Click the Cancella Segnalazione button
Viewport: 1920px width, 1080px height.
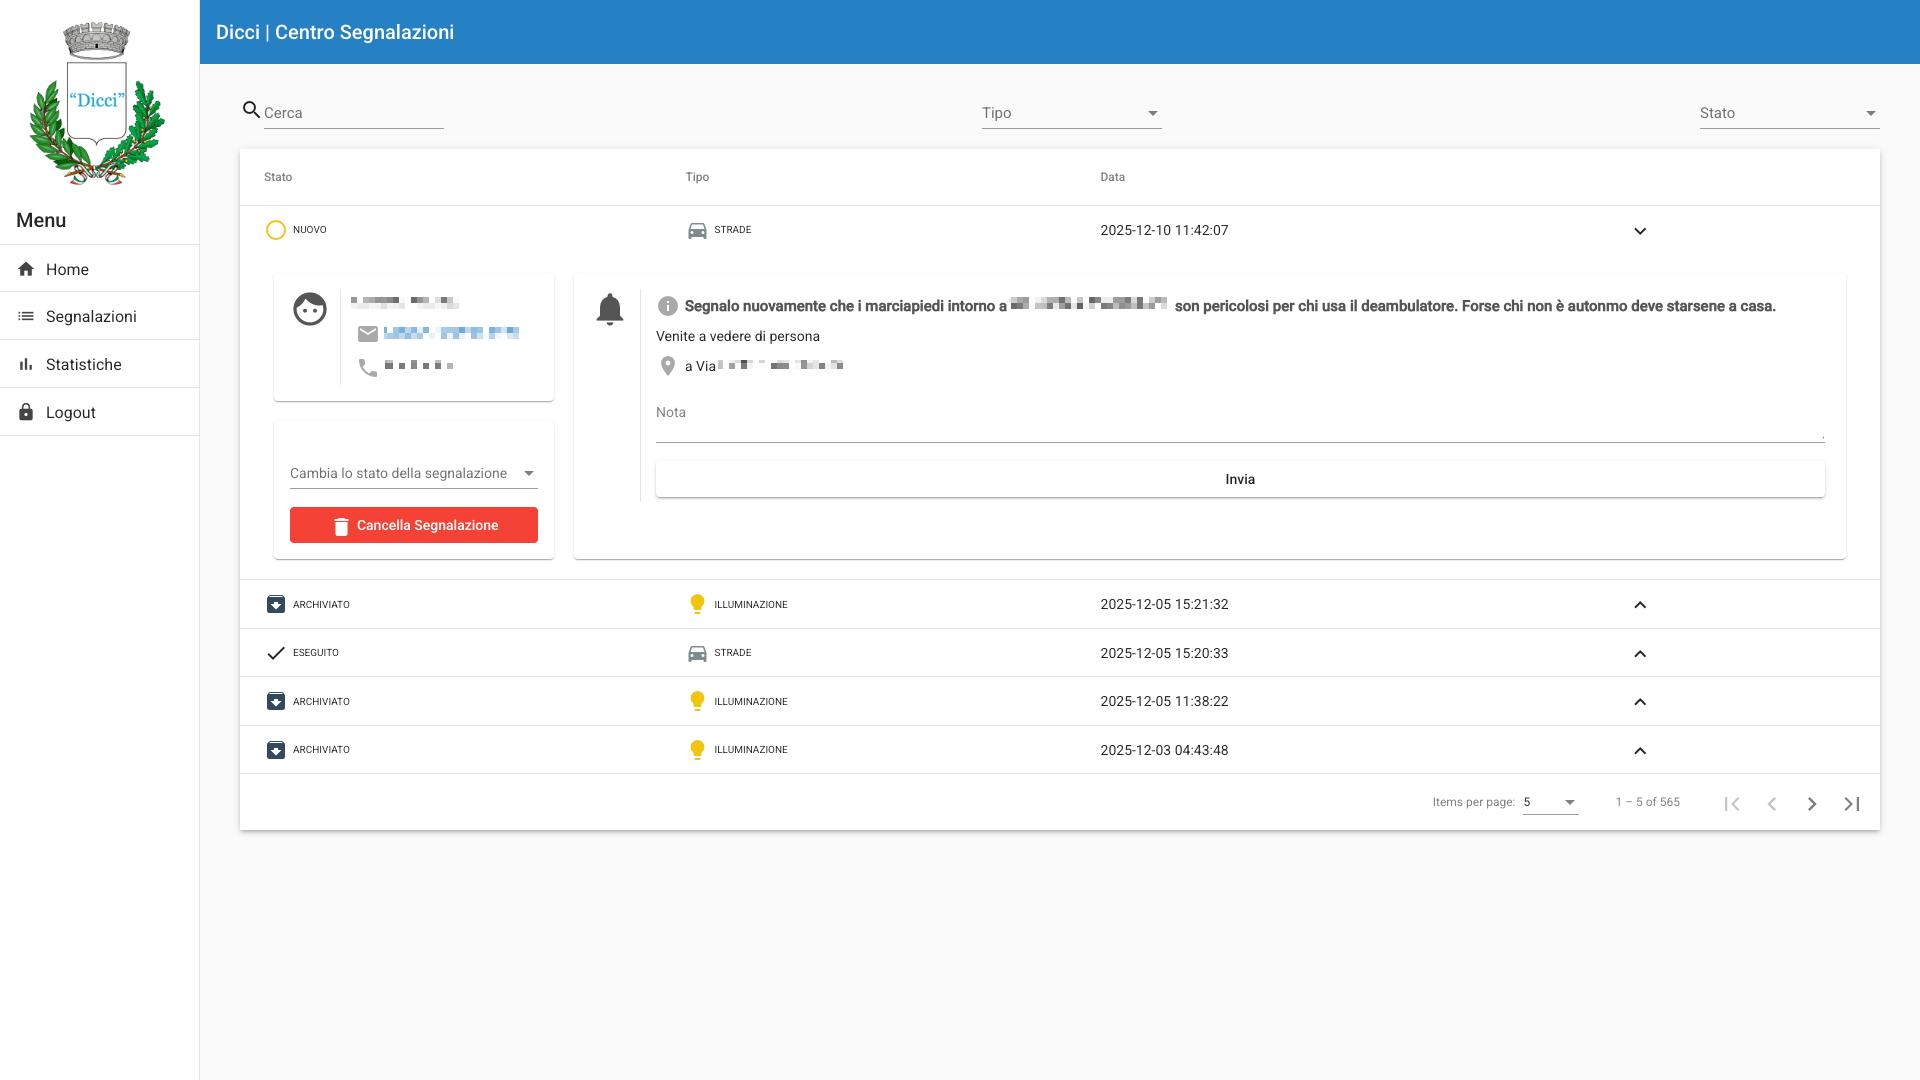click(414, 525)
